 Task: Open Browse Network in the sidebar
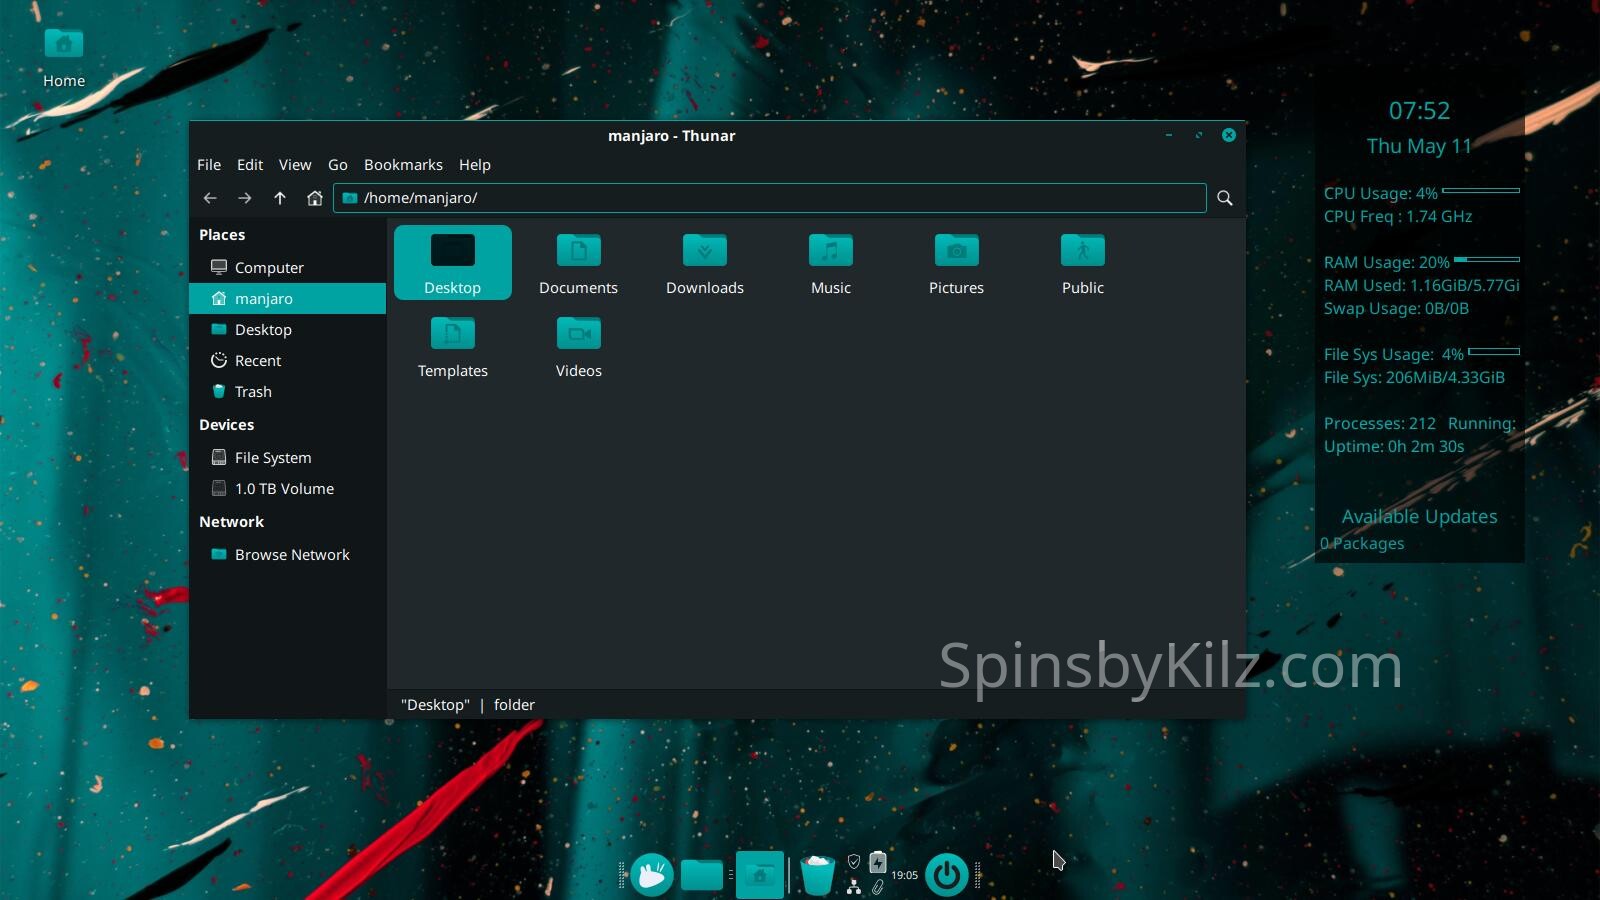click(x=291, y=555)
